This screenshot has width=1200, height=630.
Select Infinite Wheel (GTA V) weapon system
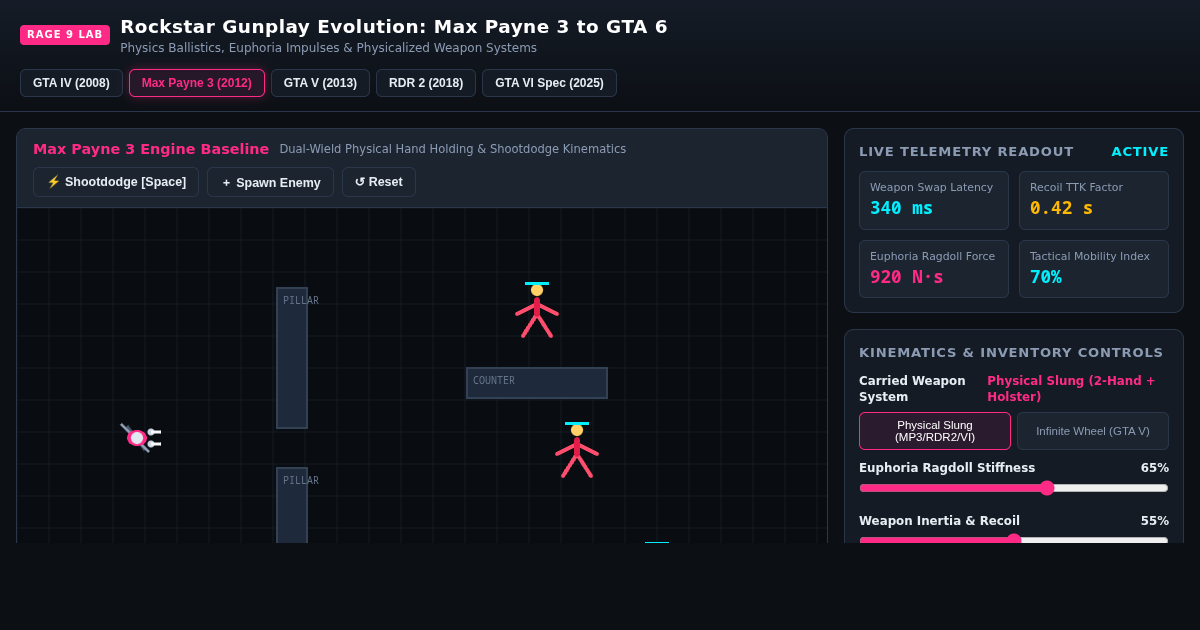(x=1093, y=431)
